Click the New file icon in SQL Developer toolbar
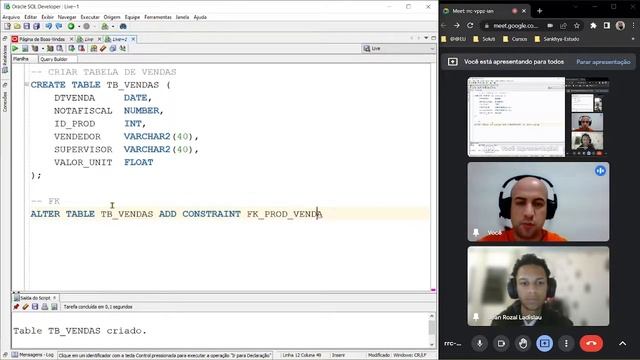Screen dimensions: 640x360 (x=7, y=27)
